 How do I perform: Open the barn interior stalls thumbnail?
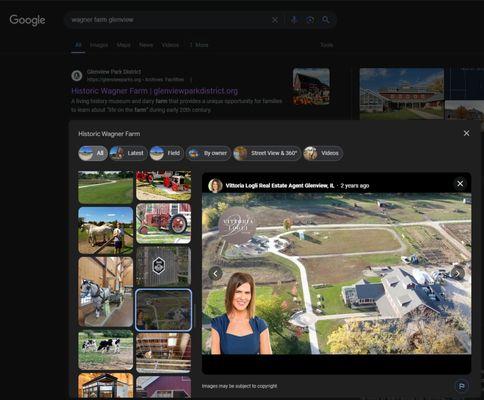tap(163, 353)
